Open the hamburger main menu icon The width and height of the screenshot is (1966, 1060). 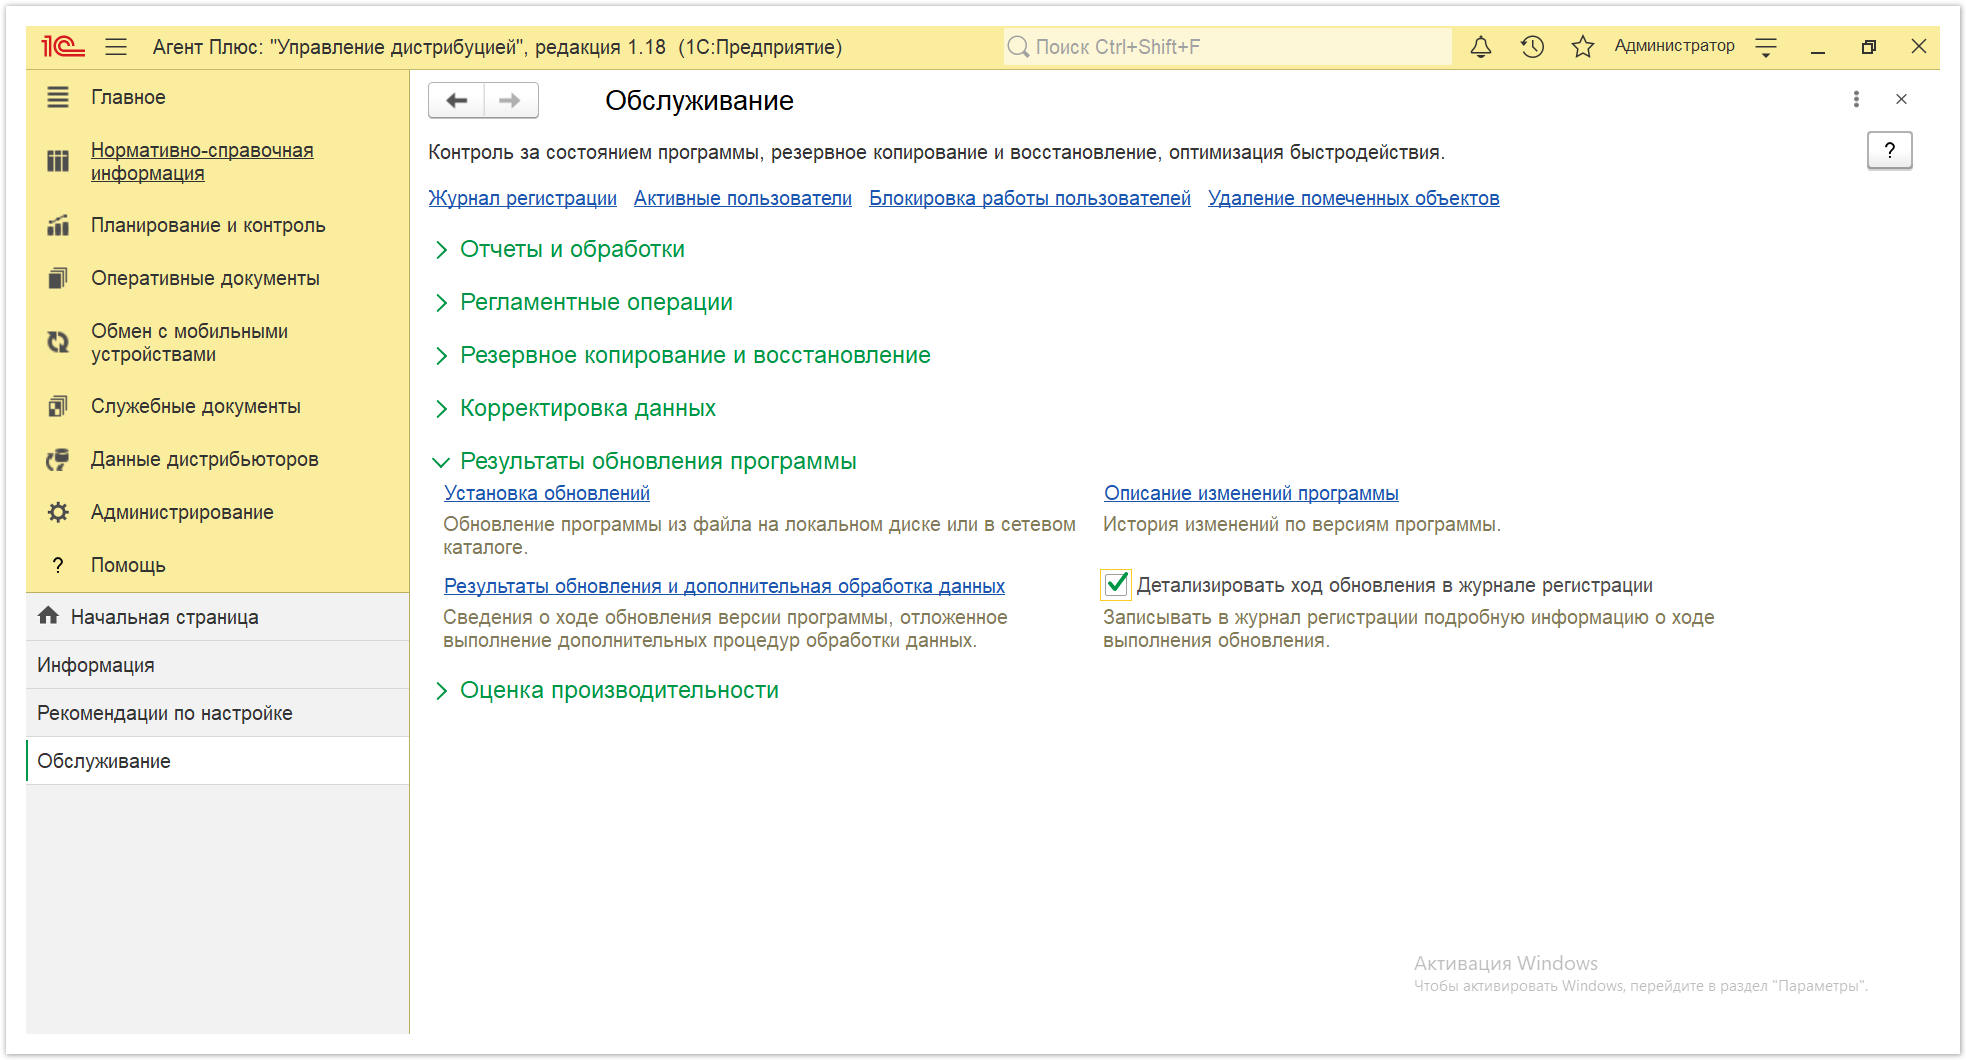point(116,46)
